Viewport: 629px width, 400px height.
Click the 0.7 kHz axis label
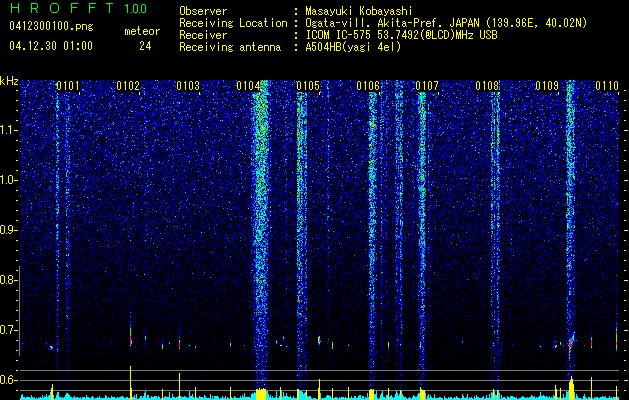7,330
